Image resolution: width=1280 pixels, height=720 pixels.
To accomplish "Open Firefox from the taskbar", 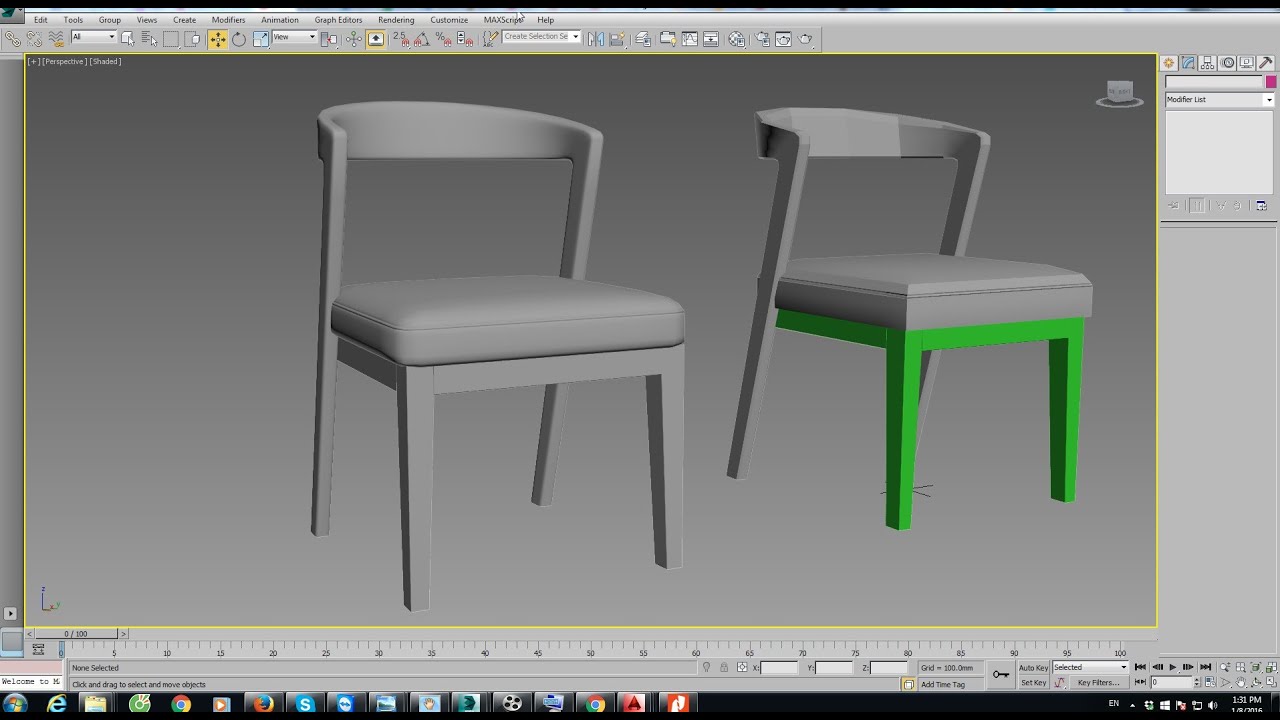I will coord(263,704).
